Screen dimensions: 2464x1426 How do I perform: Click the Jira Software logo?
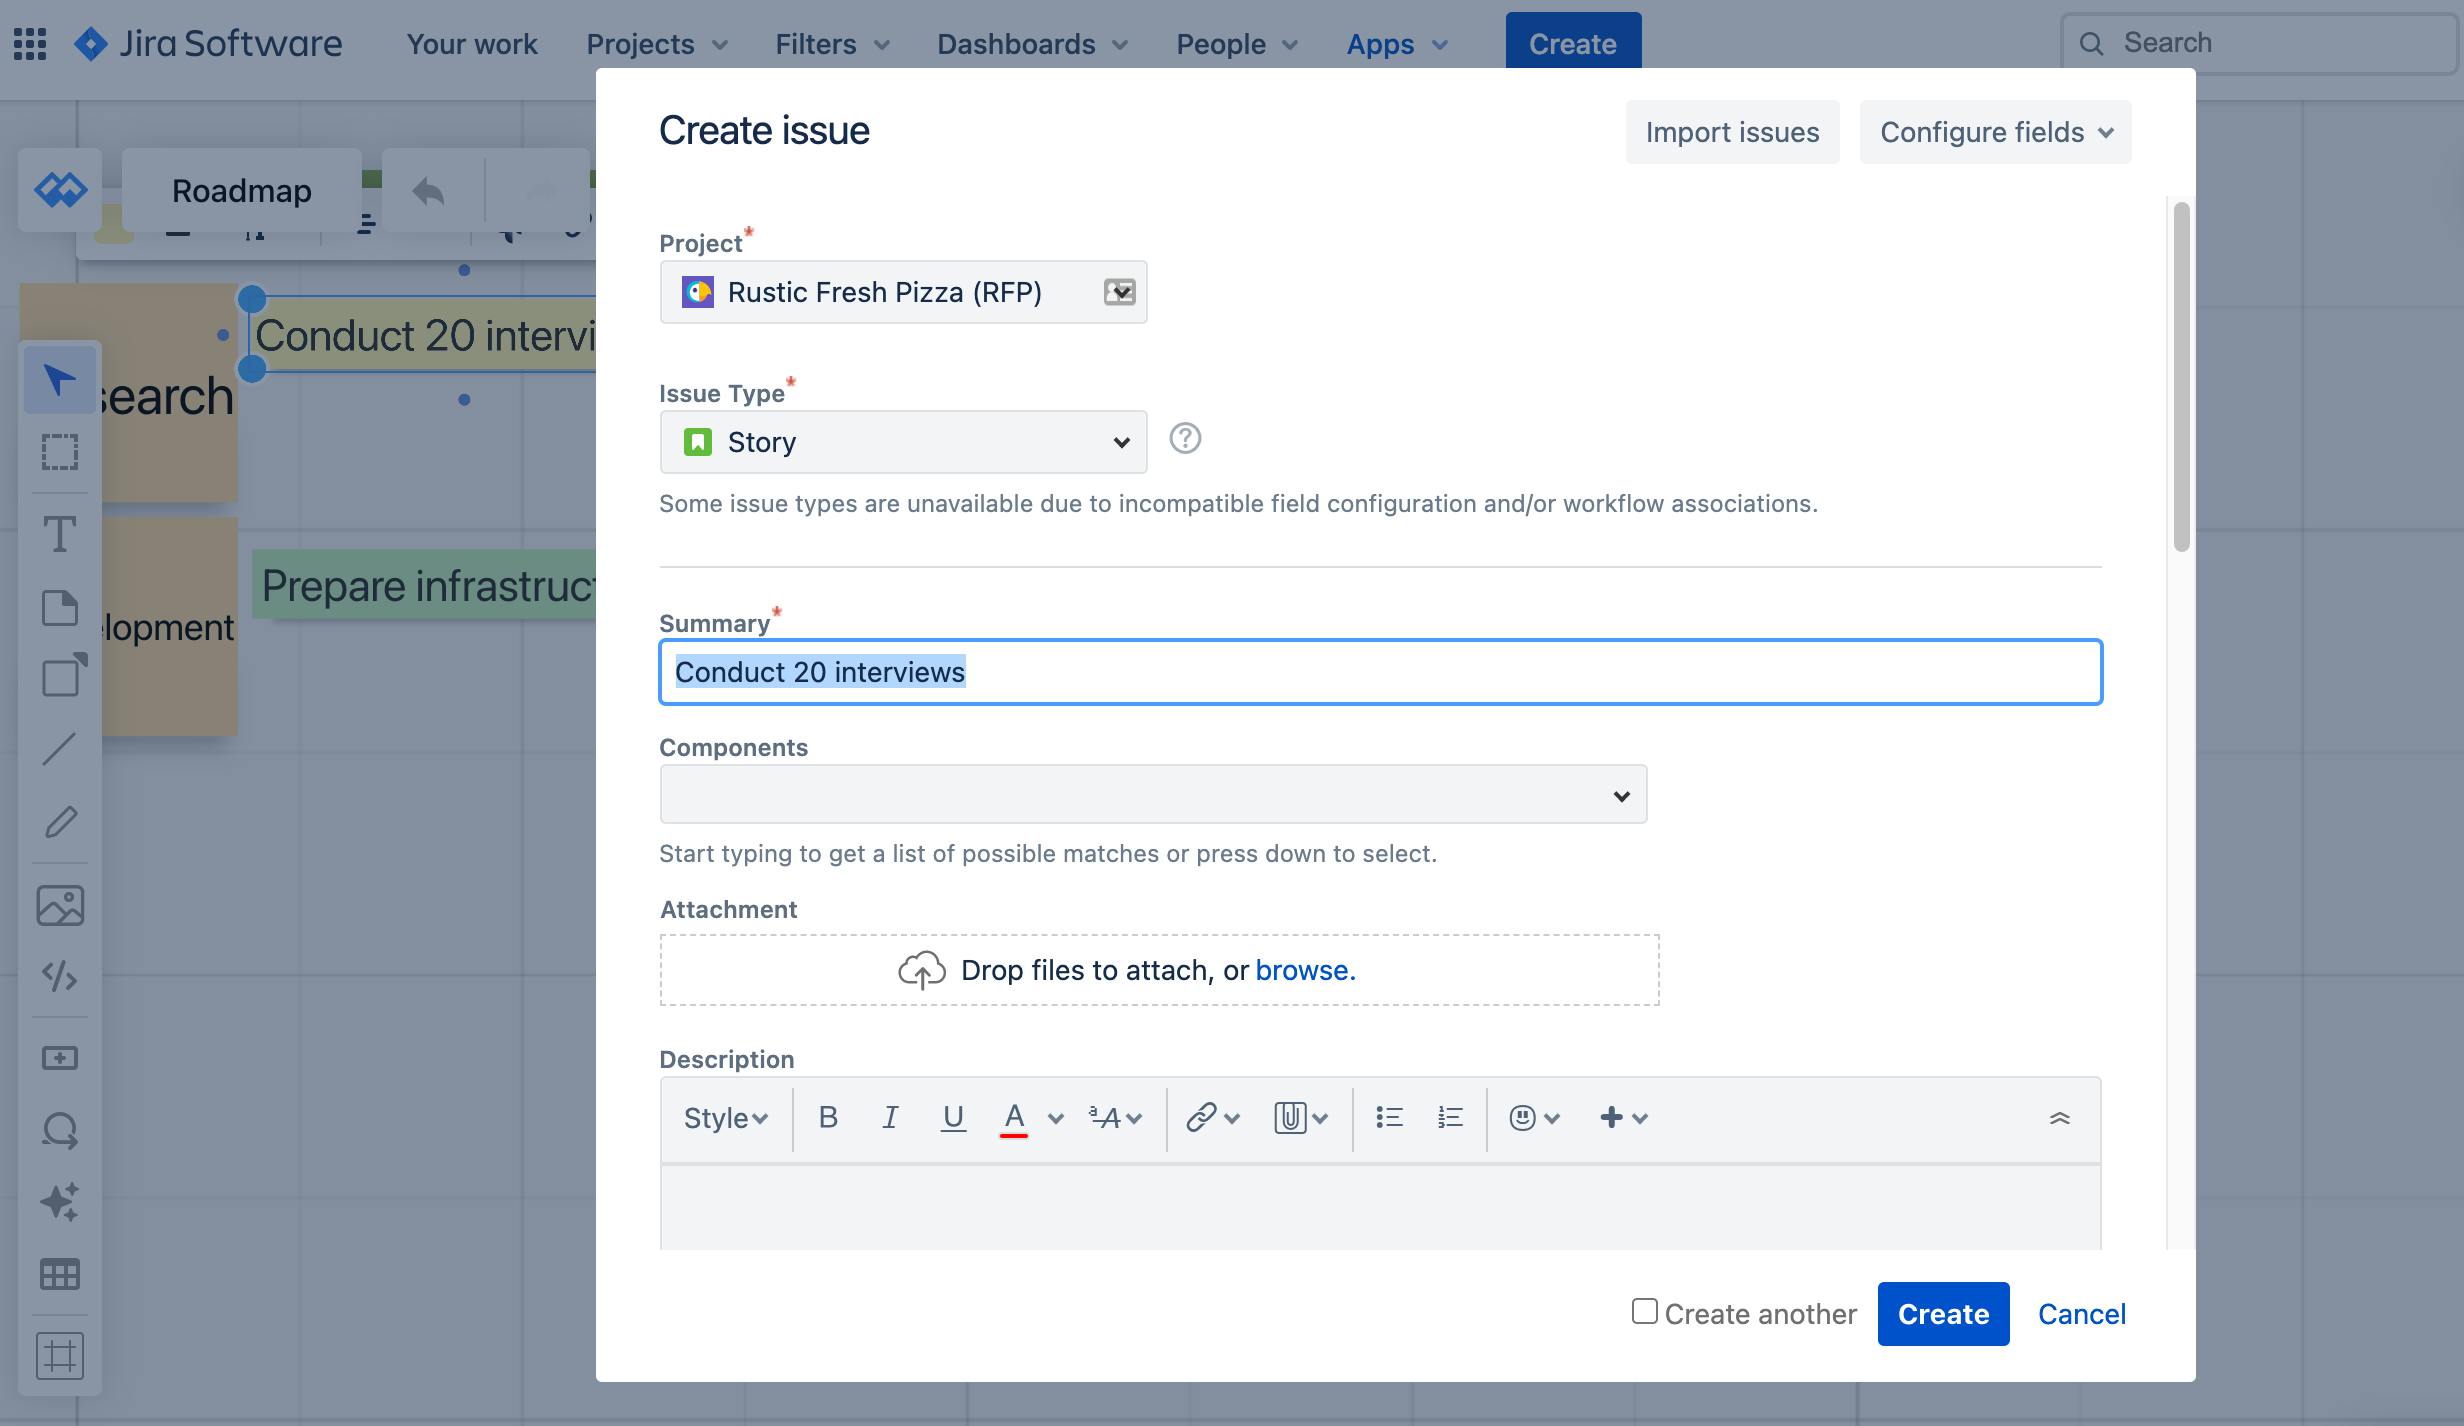[x=208, y=44]
